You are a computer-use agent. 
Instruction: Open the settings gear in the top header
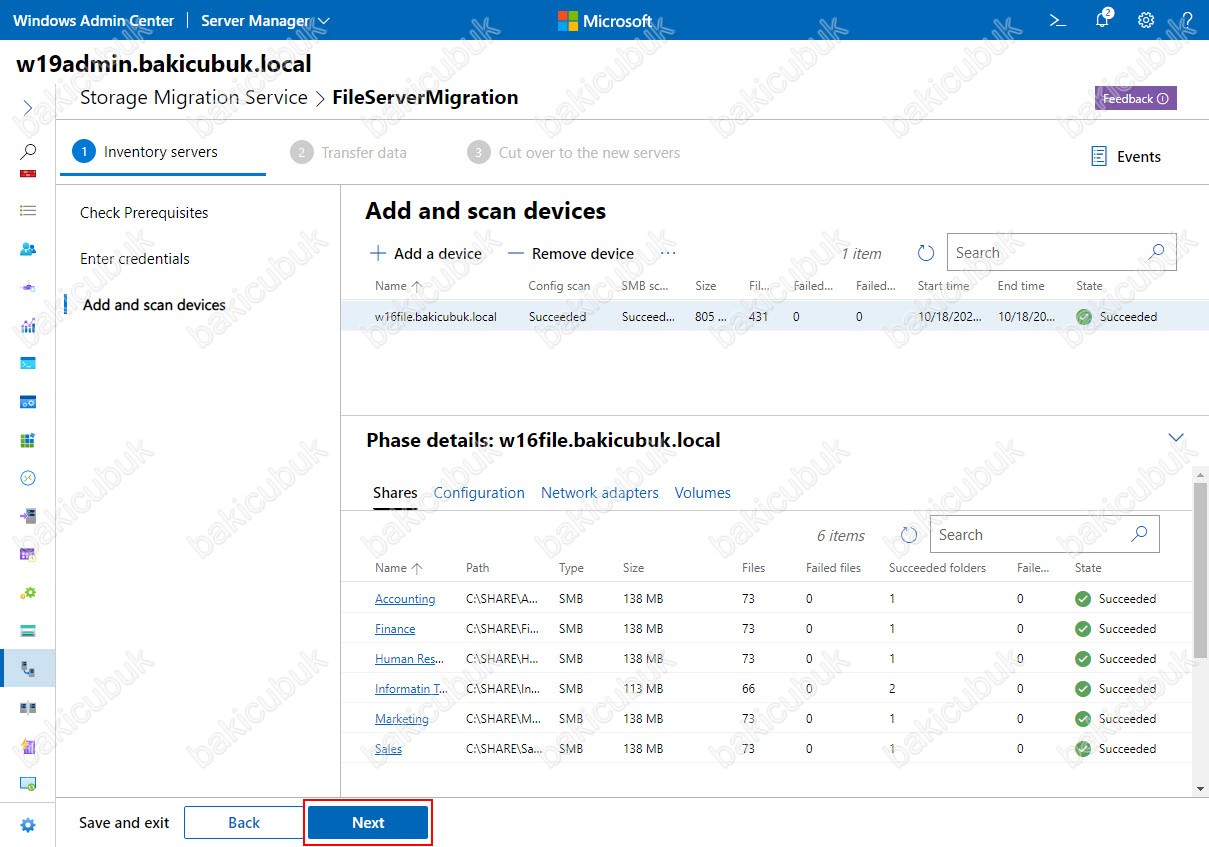point(1146,20)
